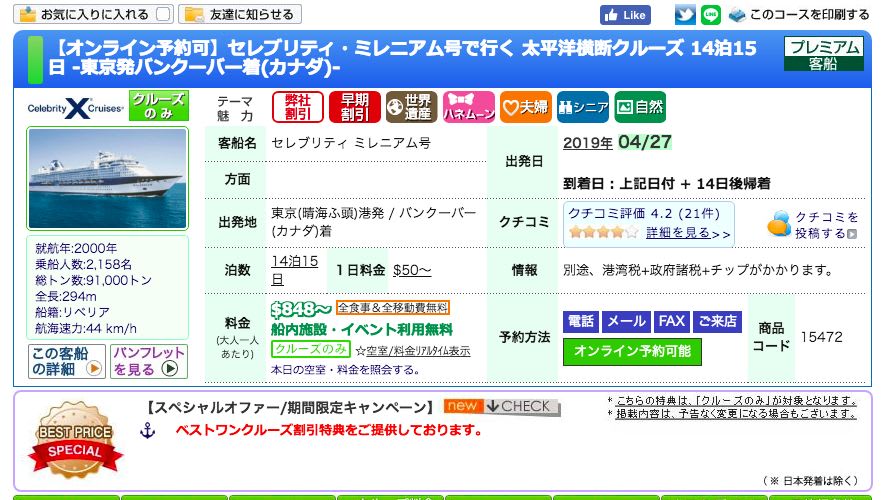The height and width of the screenshot is (500, 882).
Task: Click the outlined クルーズのみ tag under price
Action: 310,349
